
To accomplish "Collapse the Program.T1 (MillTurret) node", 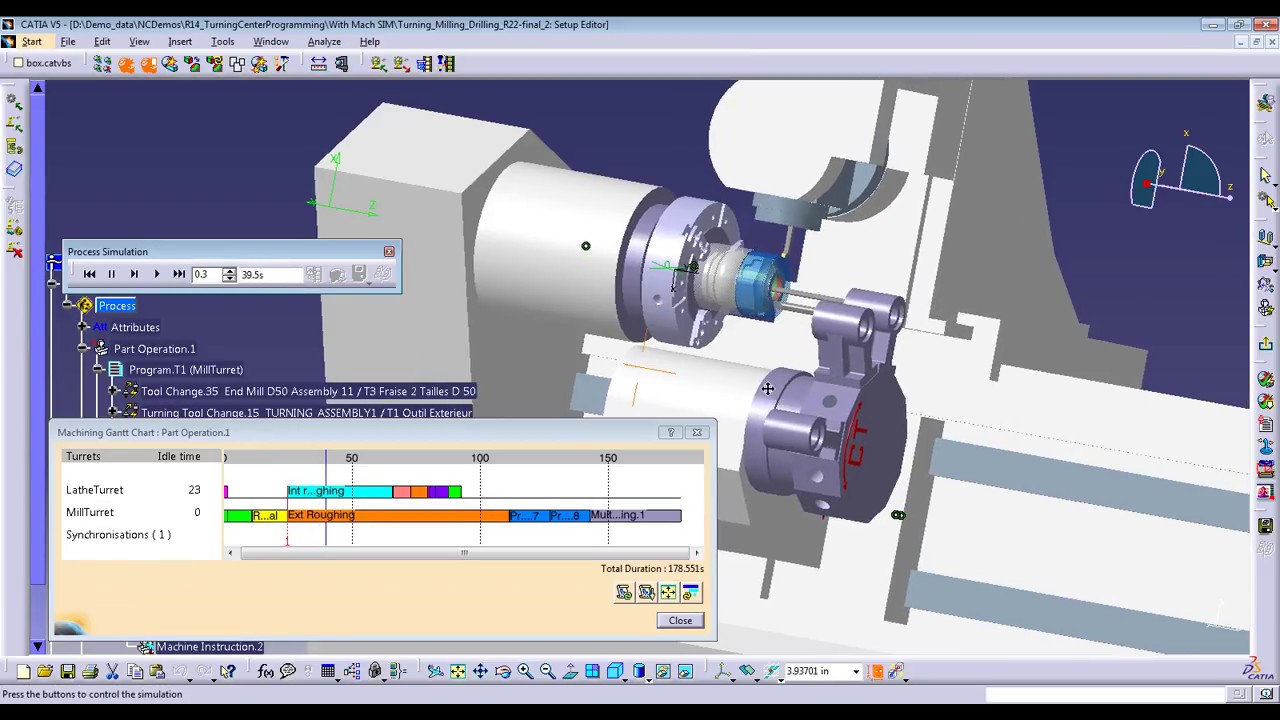I will click(99, 369).
